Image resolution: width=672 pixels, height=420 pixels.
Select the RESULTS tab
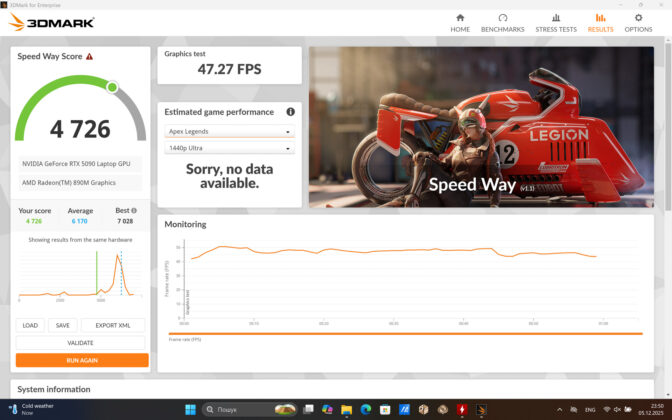click(x=600, y=23)
